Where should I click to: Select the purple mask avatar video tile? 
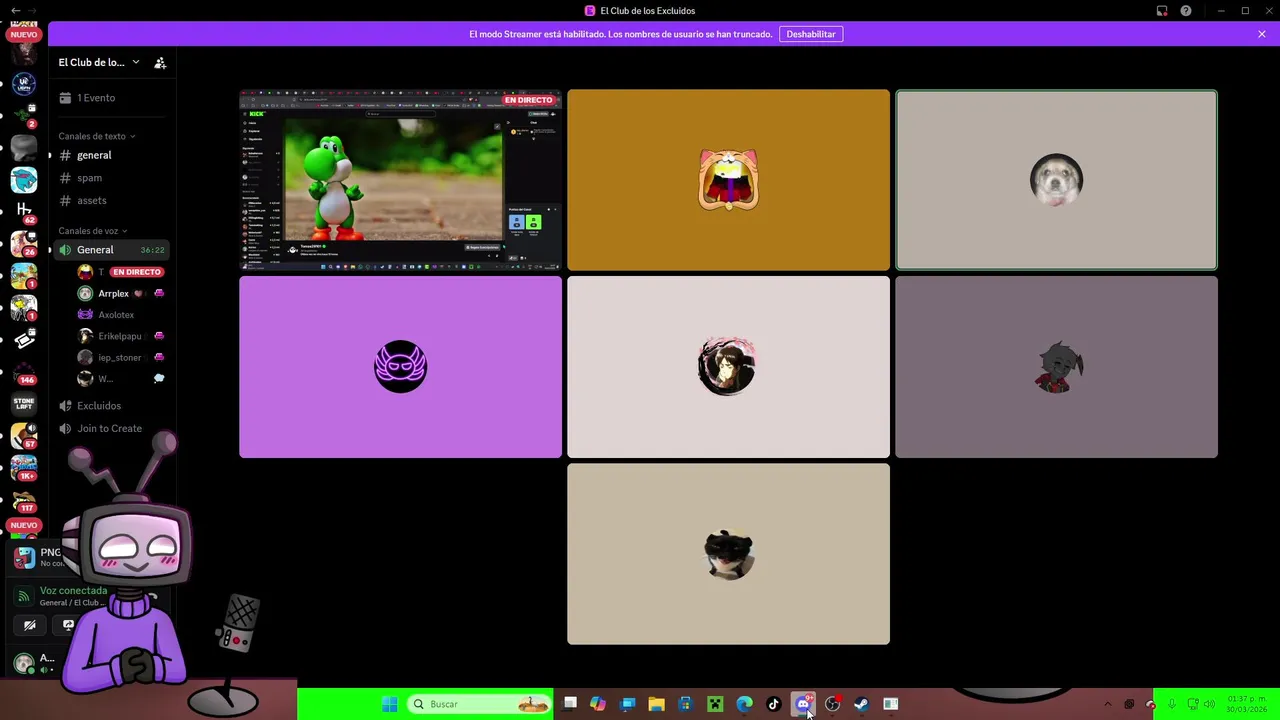[x=400, y=367]
